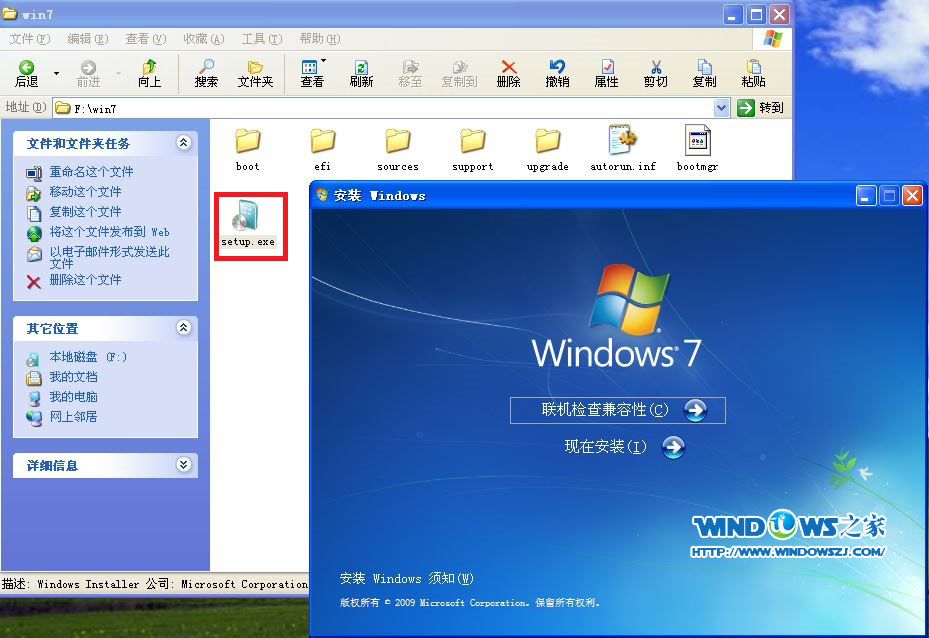
Task: Click 联机检查兼容性(C) in the installer
Action: pyautogui.click(x=617, y=410)
